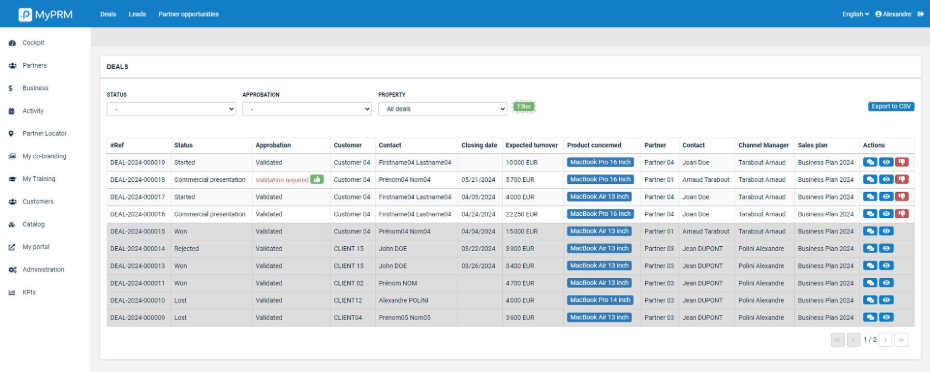Click the logout icon beside Alexandre
Viewport: 930px width, 372px height.
(921, 14)
